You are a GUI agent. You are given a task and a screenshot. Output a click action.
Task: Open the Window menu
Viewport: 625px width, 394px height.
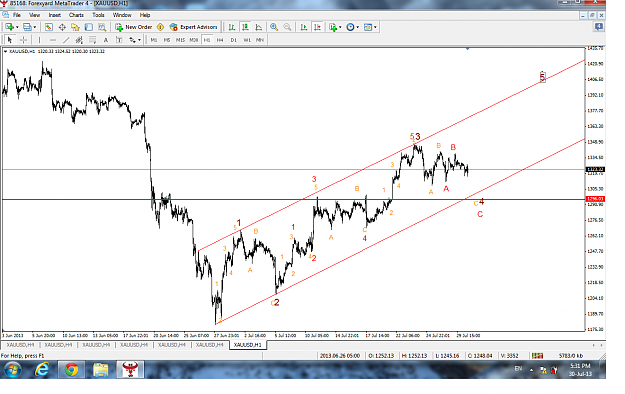click(122, 15)
